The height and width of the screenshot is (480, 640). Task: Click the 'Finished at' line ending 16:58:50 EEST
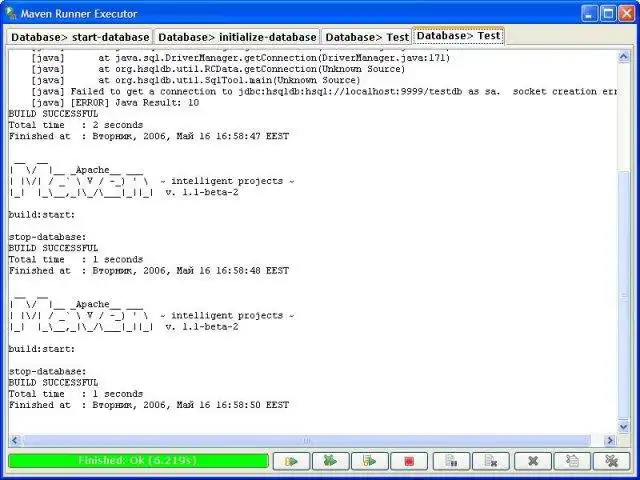[149, 405]
